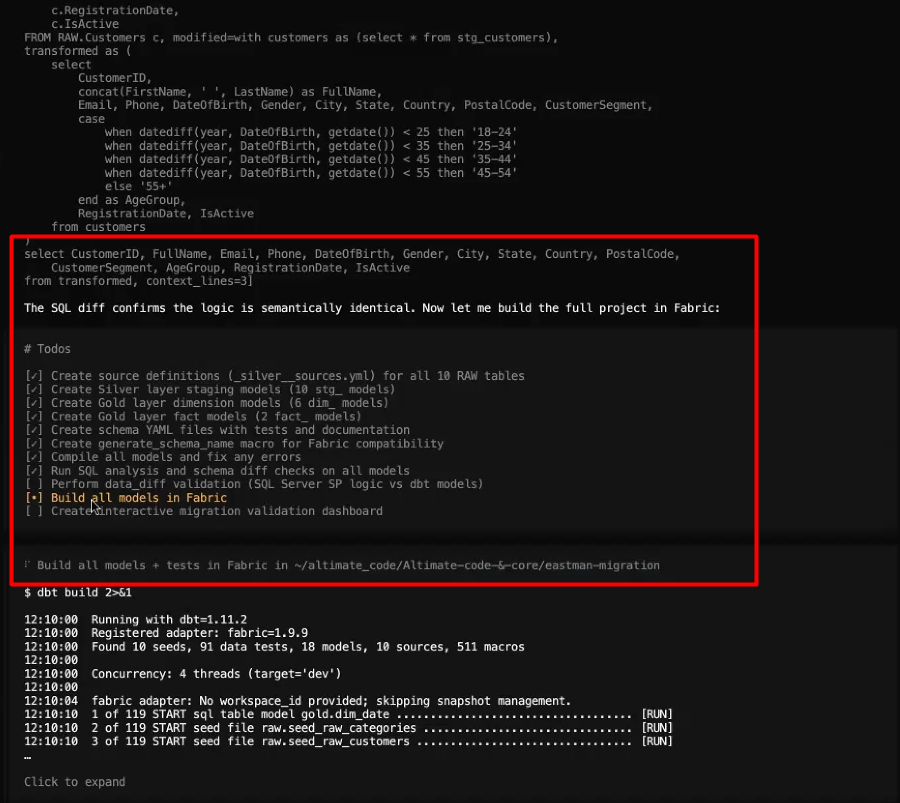Image resolution: width=900 pixels, height=803 pixels.
Task: Toggle checkbox for 'Create schema YAML files' todo
Action: pyautogui.click(x=34, y=430)
